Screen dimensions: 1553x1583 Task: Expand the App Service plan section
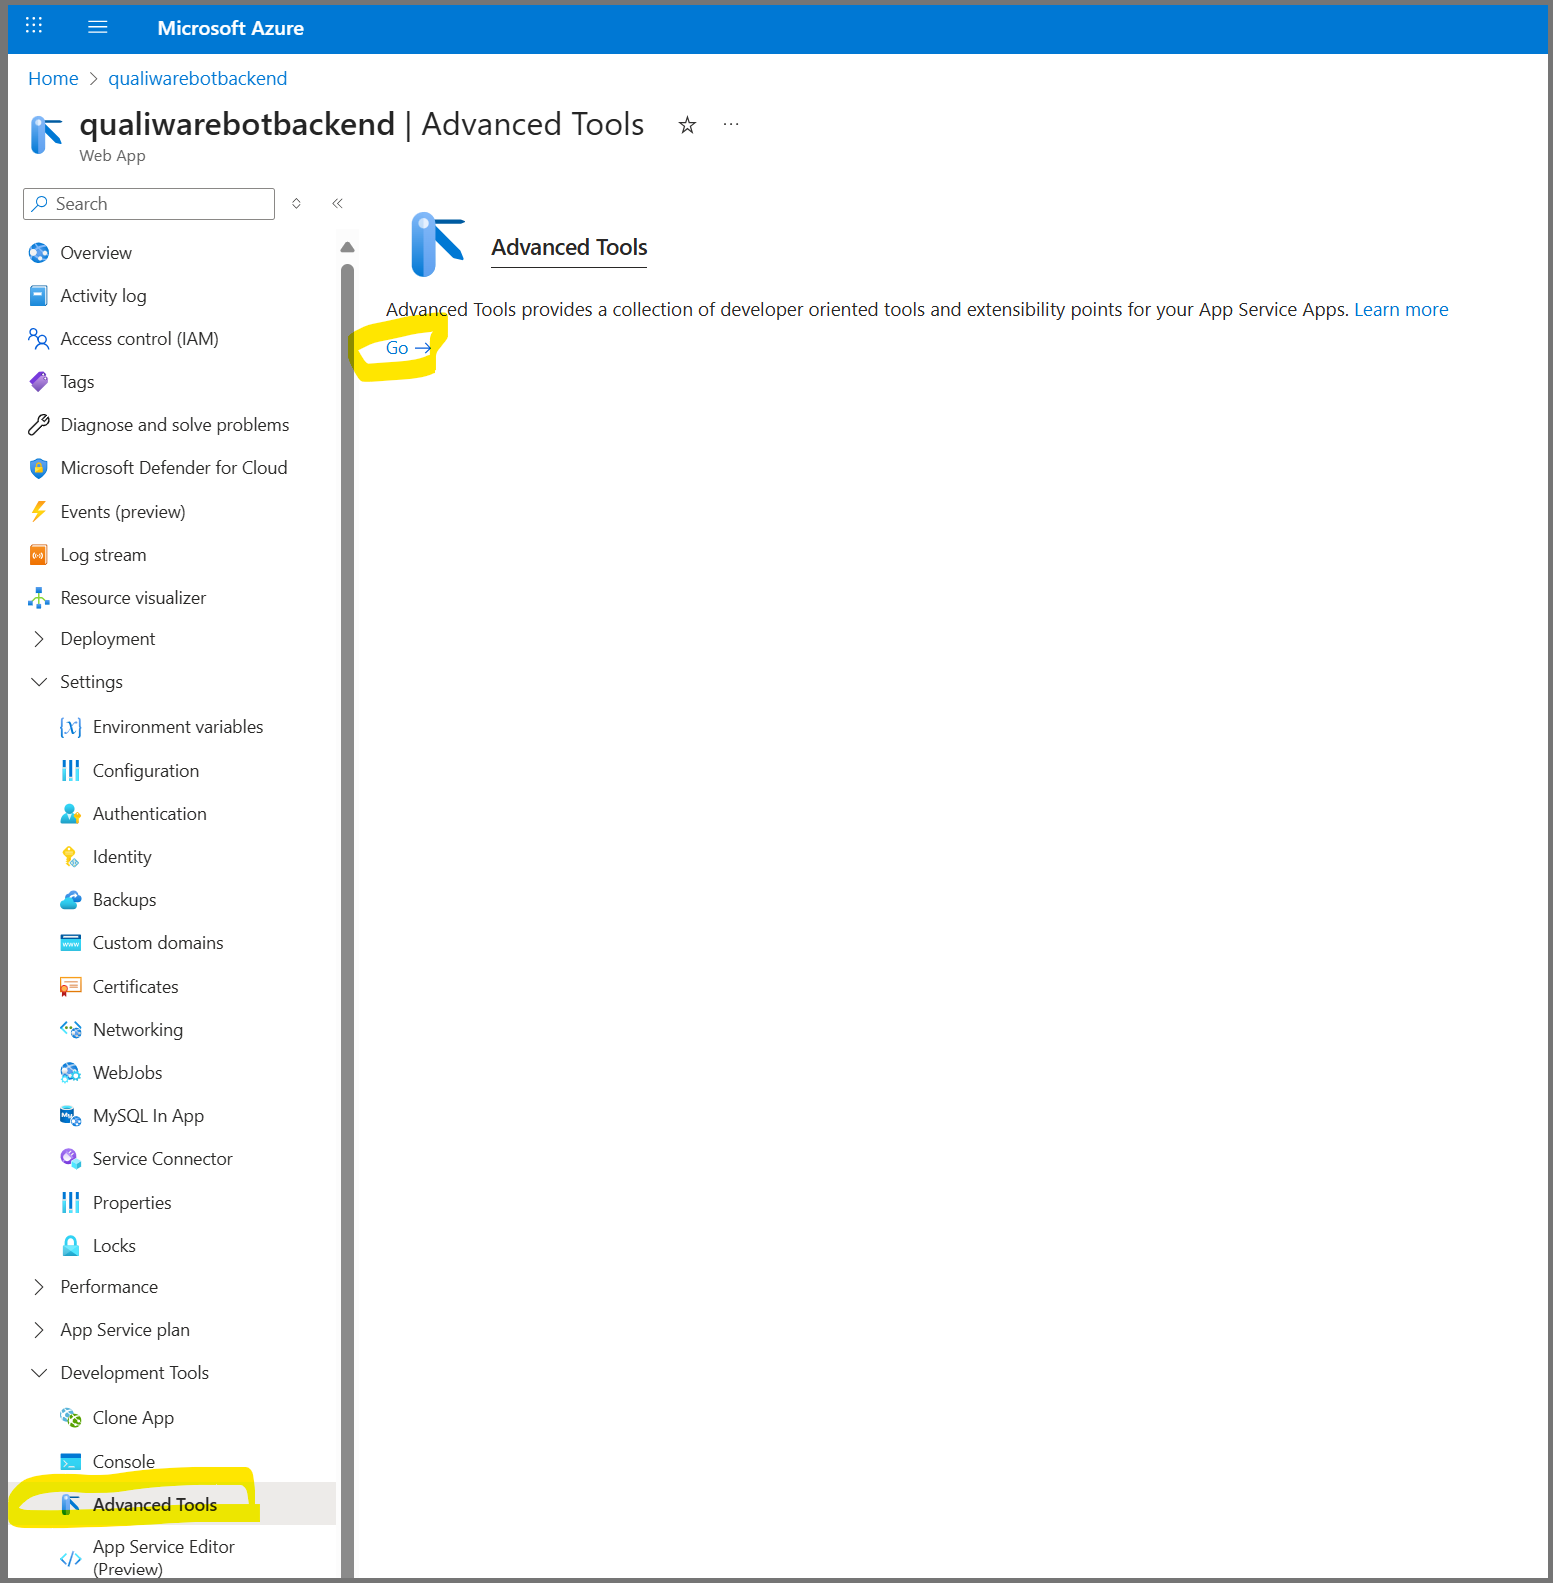39,1330
